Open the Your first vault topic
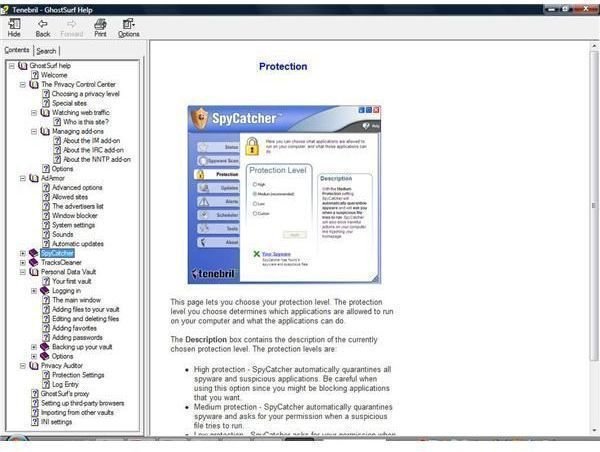Screen dimensions: 600x452 72,281
